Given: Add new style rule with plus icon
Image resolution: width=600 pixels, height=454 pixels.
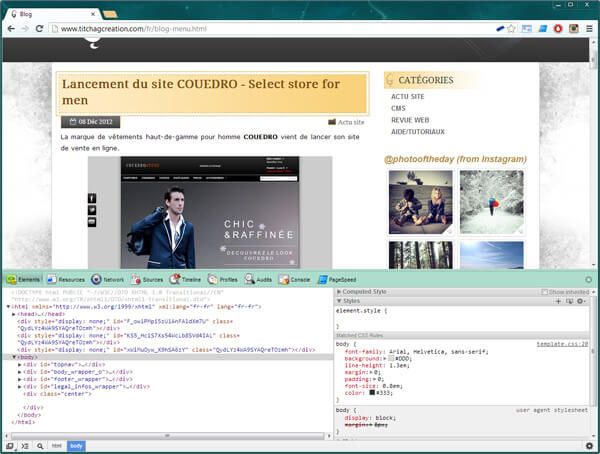Looking at the screenshot, I should [558, 301].
